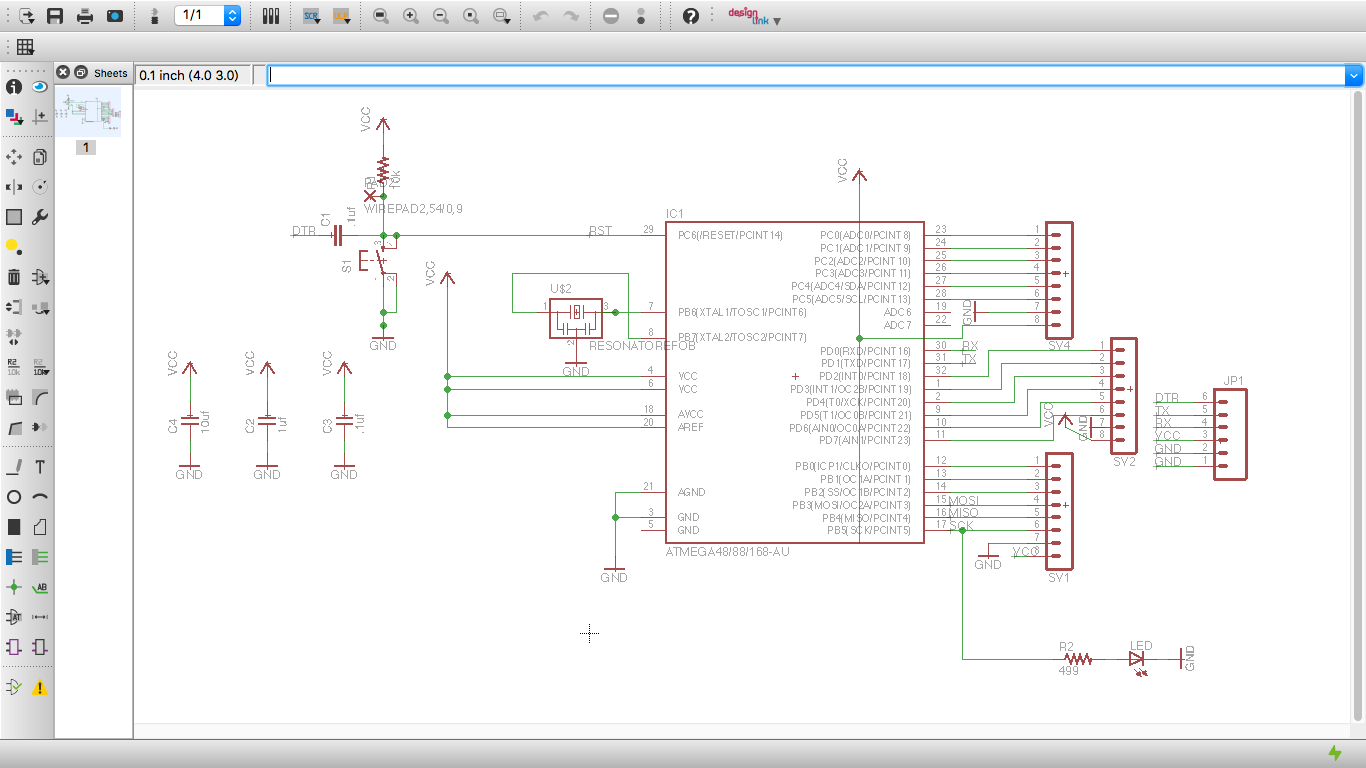Select the Rotate tool

pyautogui.click(x=40, y=187)
